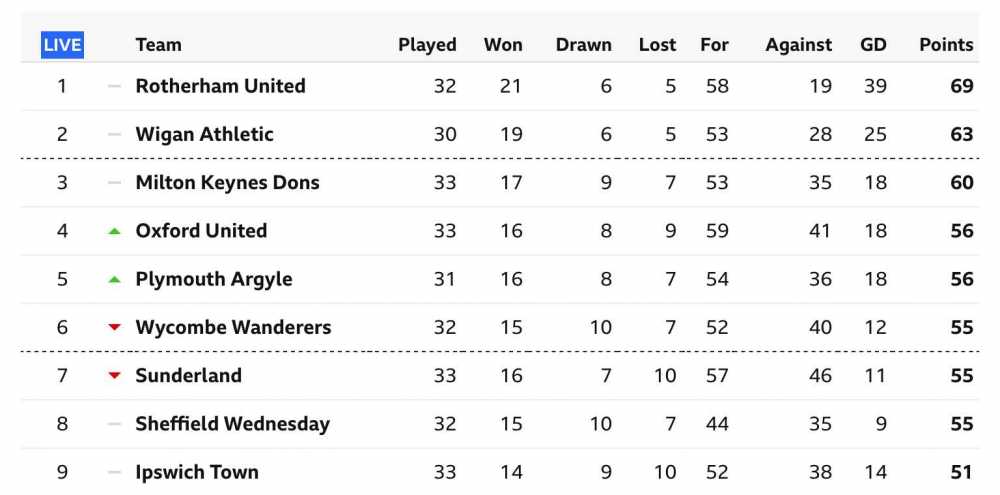Click the GD column header
The height and width of the screenshot is (495, 1000).
coord(873,45)
